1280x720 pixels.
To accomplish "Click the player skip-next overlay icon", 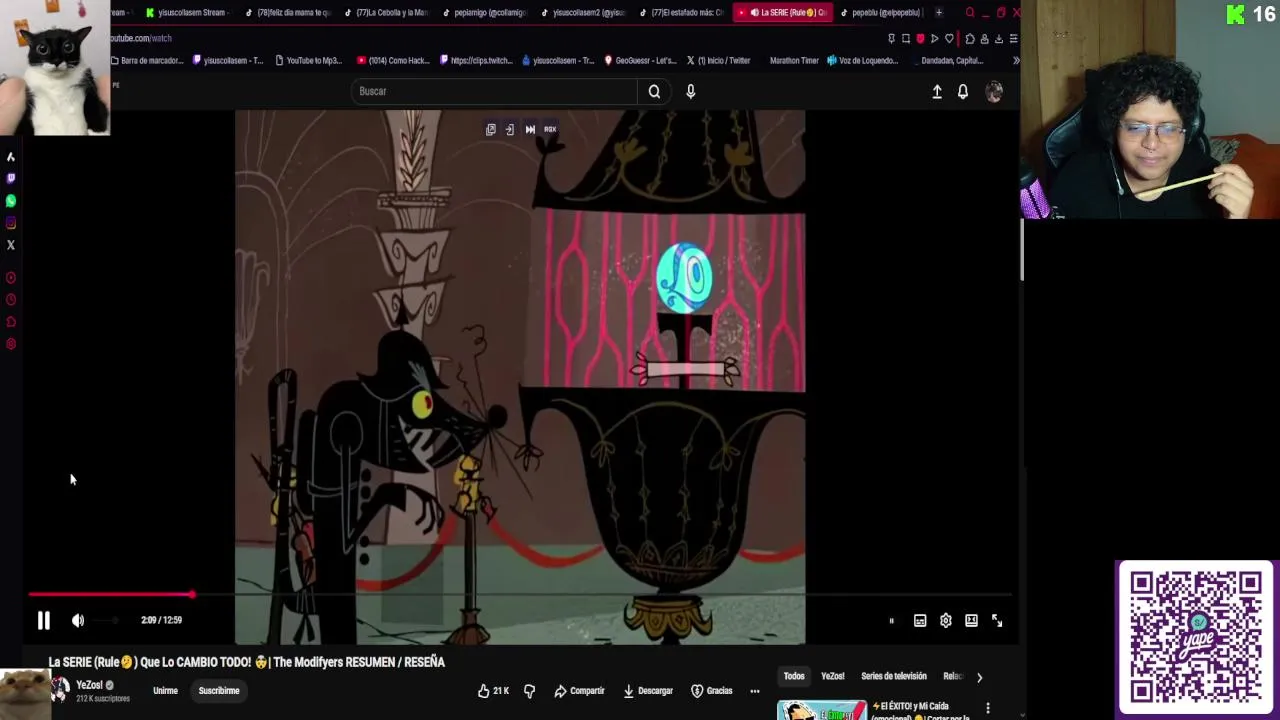I will coord(530,129).
